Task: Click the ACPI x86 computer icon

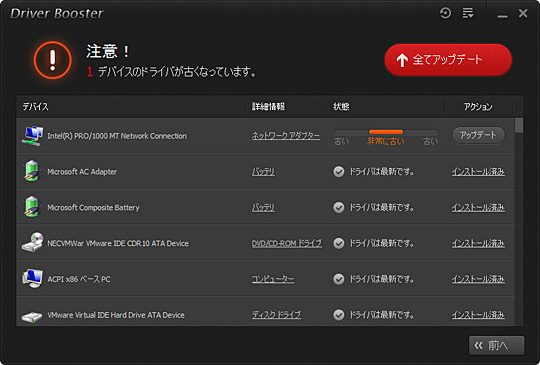Action: coord(32,278)
